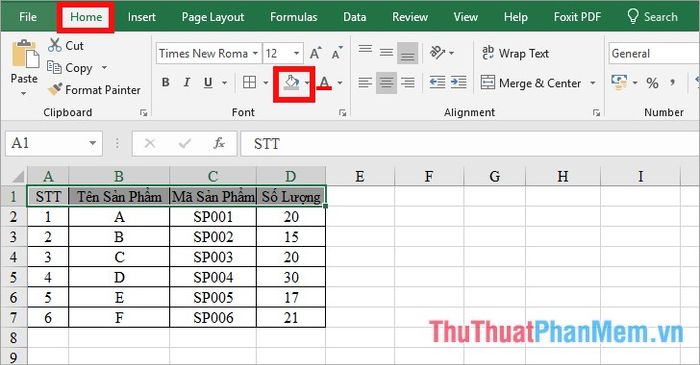This screenshot has height=365, width=700.
Task: Open General number format dropdown
Action: (654, 54)
